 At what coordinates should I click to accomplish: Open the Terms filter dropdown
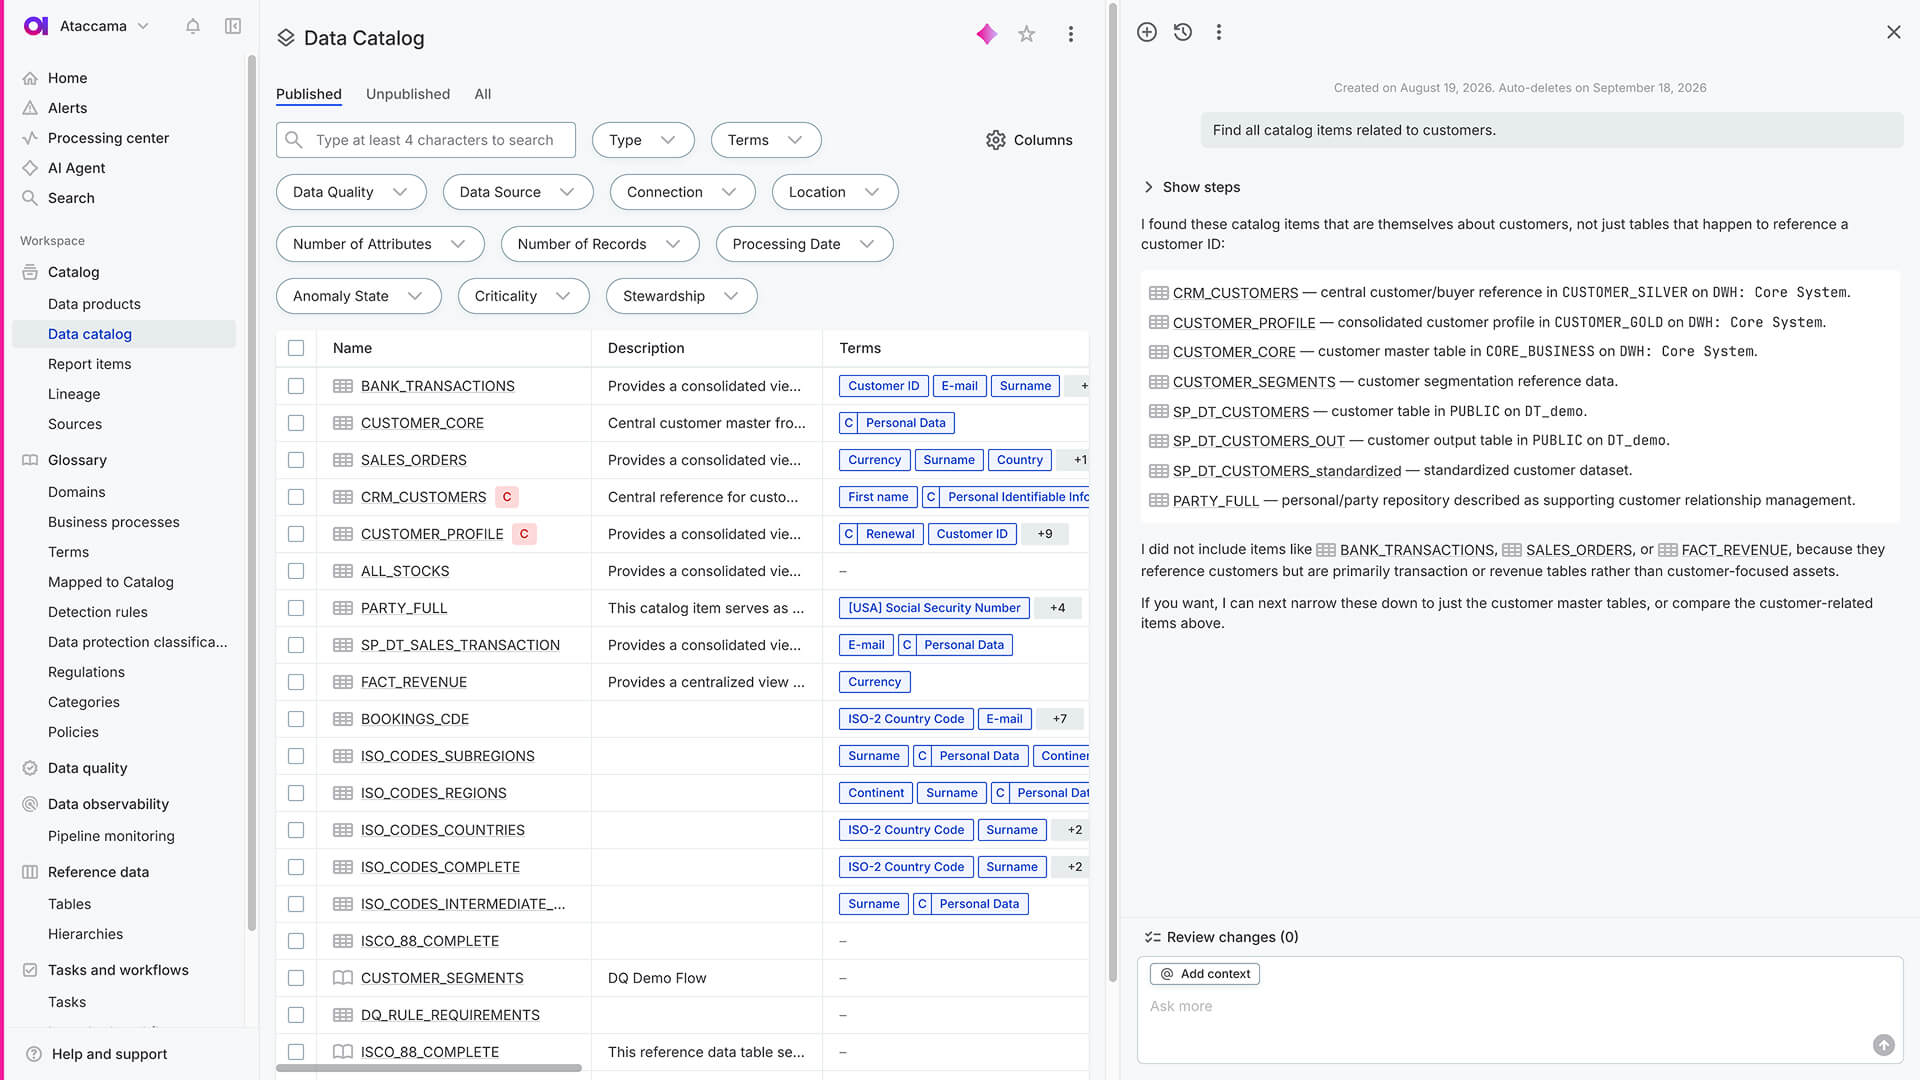[x=766, y=140]
